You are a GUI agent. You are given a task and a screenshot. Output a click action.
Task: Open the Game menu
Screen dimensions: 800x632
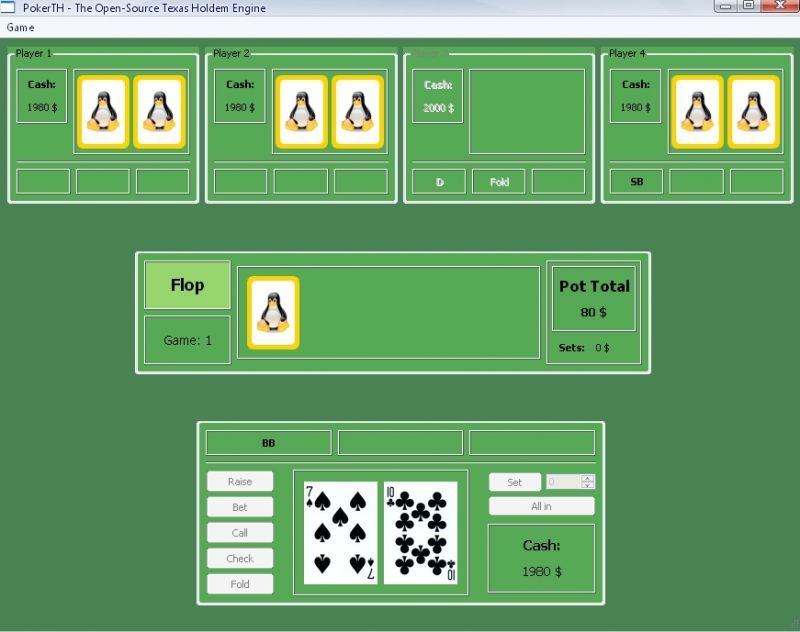[x=20, y=27]
